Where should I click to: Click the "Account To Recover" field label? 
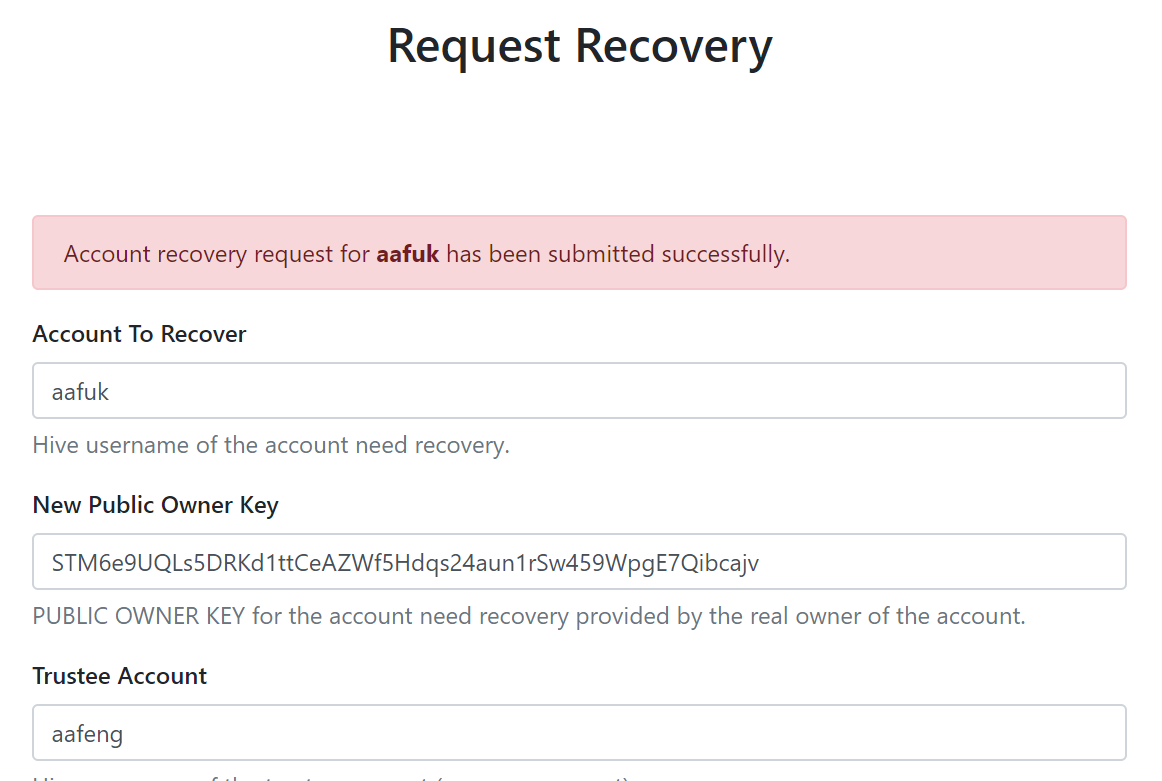pos(139,334)
